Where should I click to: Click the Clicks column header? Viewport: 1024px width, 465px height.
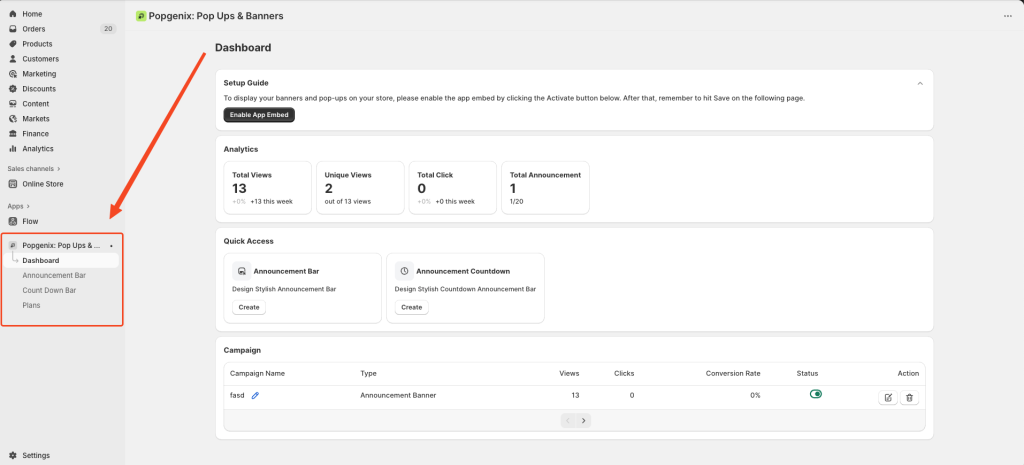pos(624,374)
